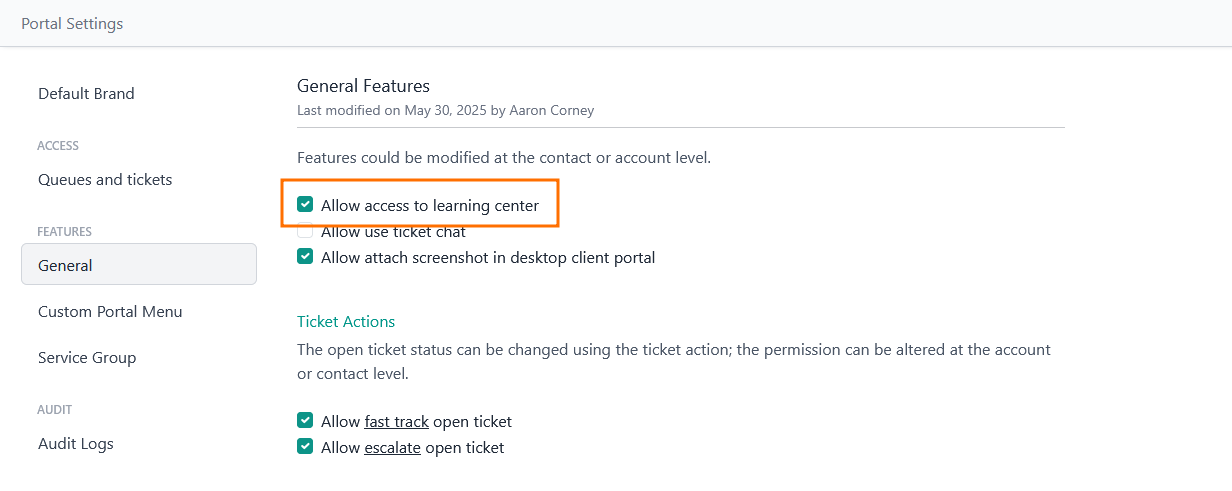Disable the escalate open ticket checkbox

306,447
